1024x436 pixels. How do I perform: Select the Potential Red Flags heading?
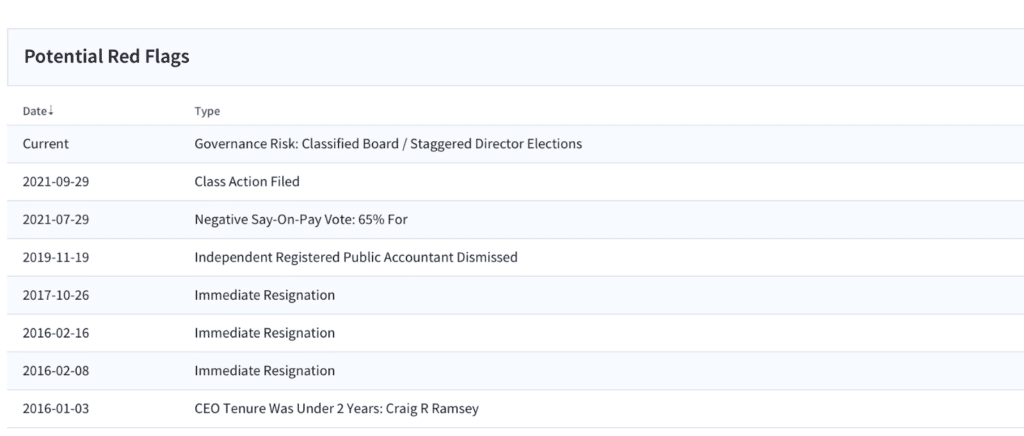(106, 57)
